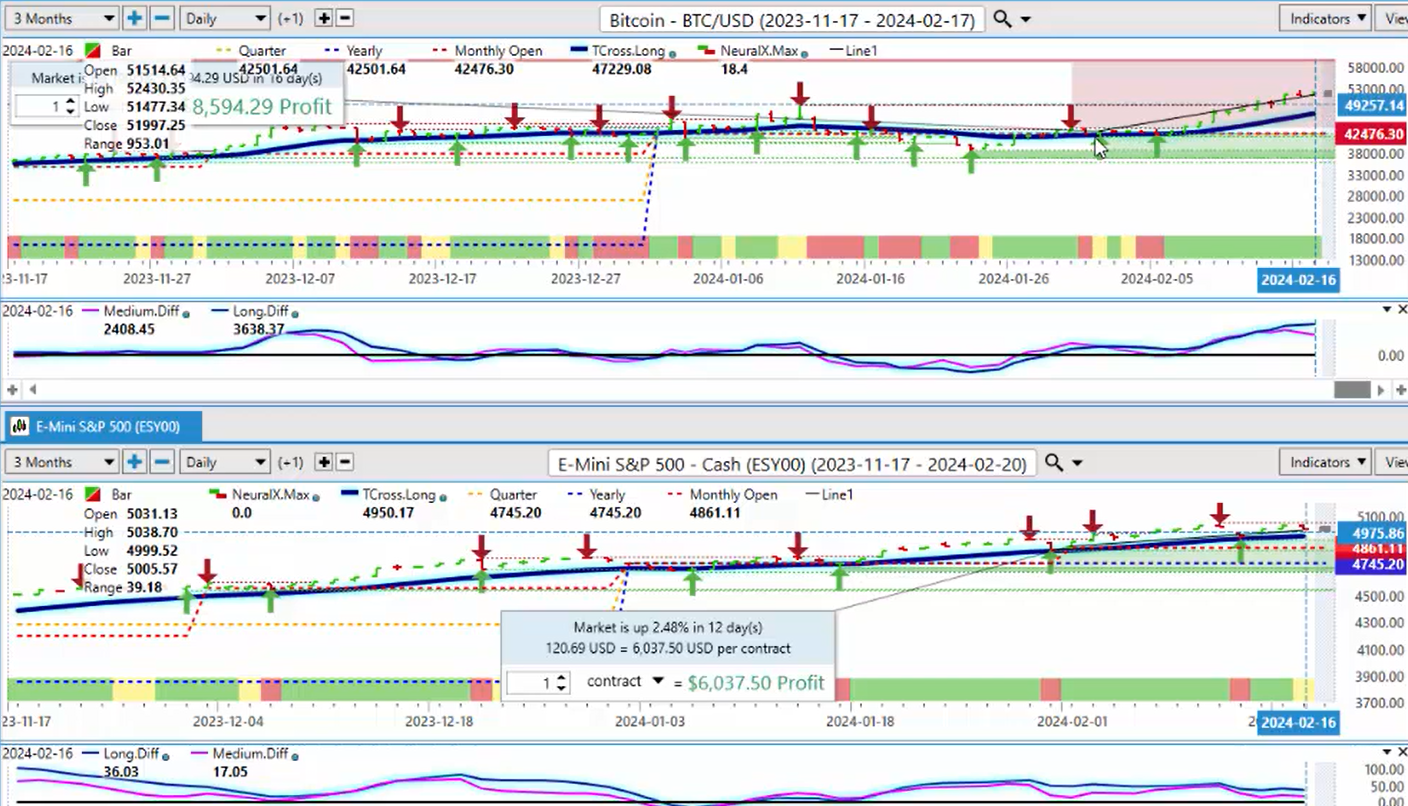Click 2024-02-16 date marker on Bitcoin axis

click(1297, 280)
